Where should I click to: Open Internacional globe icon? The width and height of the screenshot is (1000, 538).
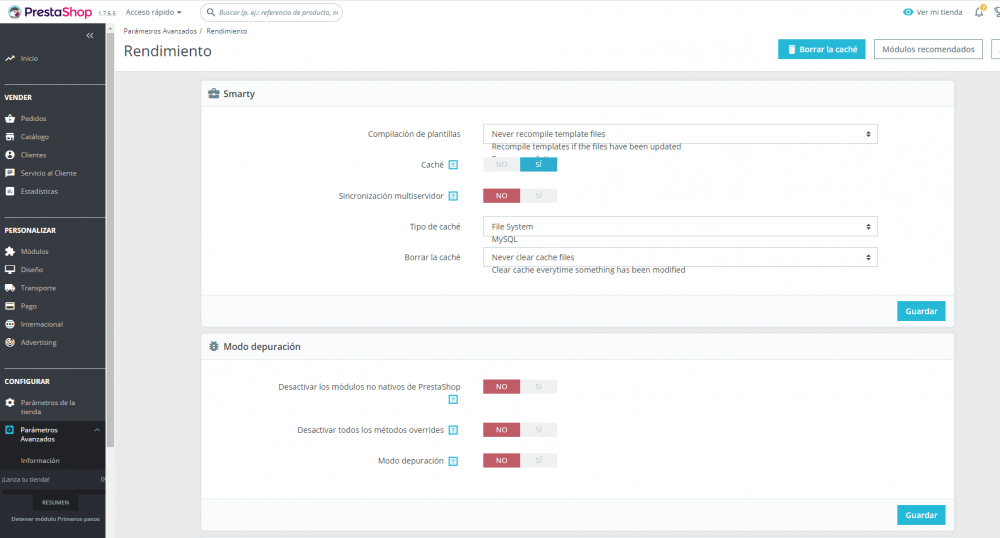[x=10, y=324]
